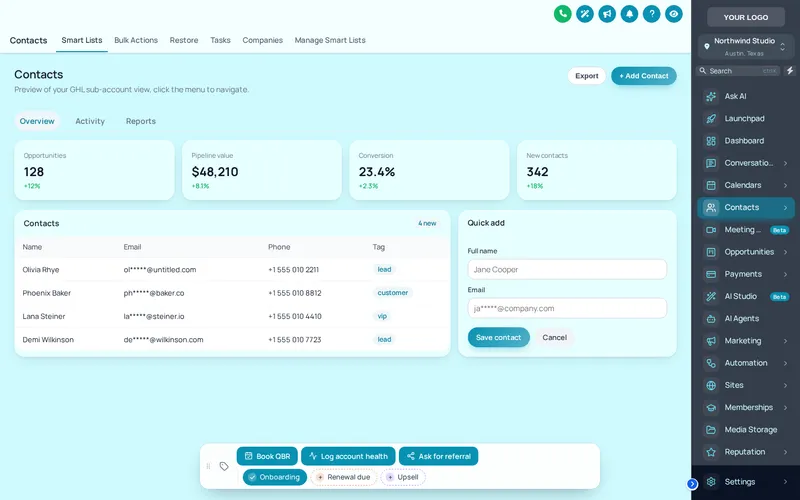Switch to the Activity sub-tab
Screen dimensions: 800x500
point(90,121)
